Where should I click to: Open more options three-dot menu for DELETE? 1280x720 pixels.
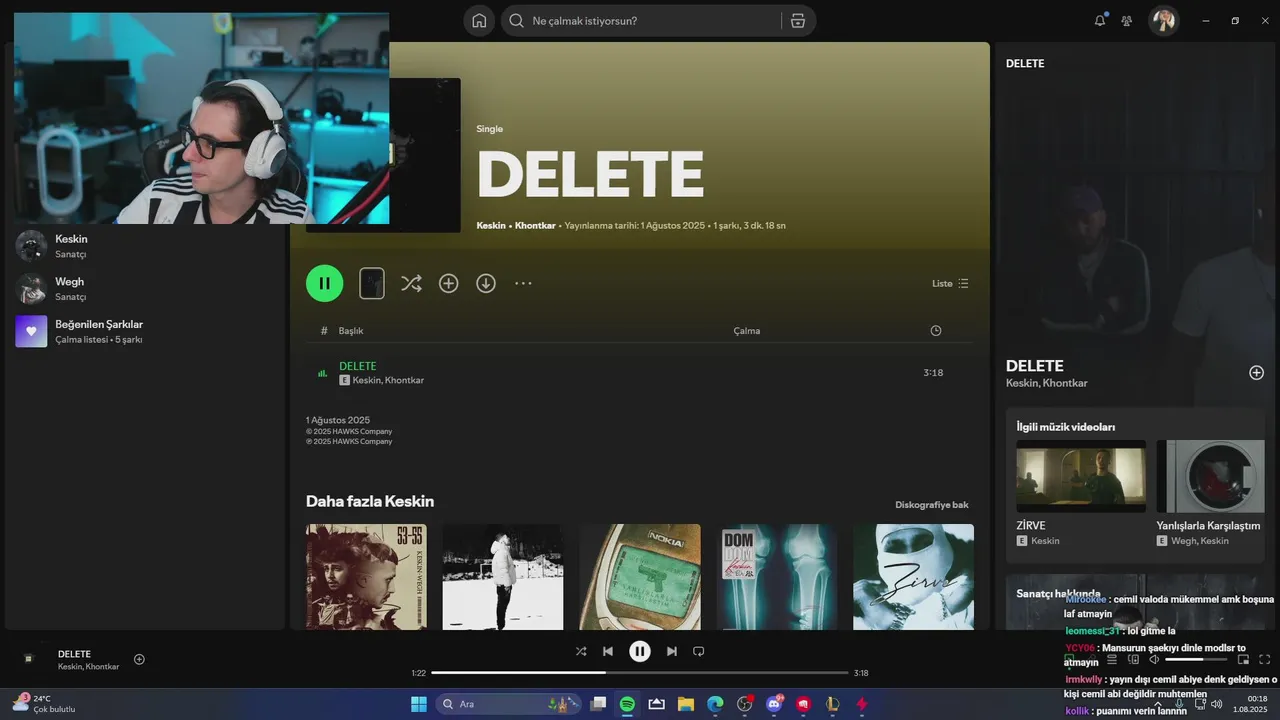coord(523,283)
